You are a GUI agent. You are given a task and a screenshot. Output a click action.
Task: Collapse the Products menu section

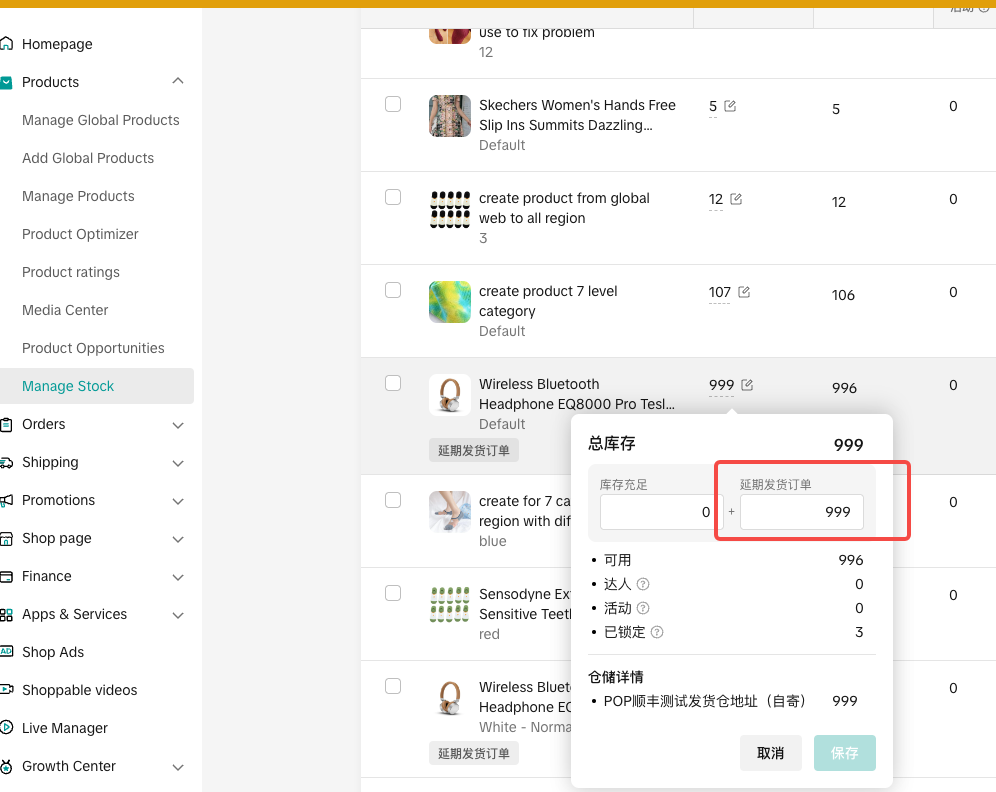pos(178,82)
